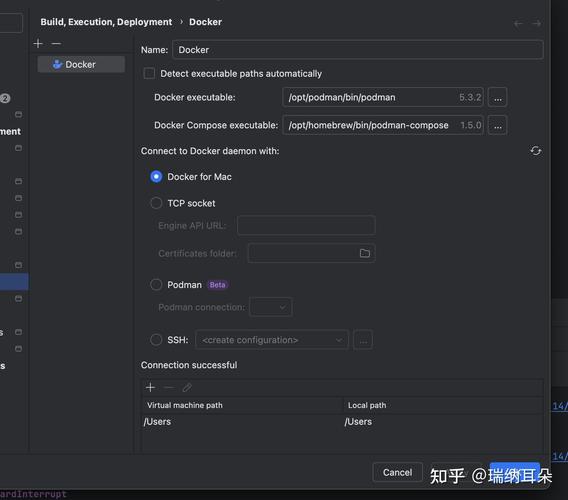Browse for the Docker executable
The height and width of the screenshot is (500, 568).
click(497, 97)
